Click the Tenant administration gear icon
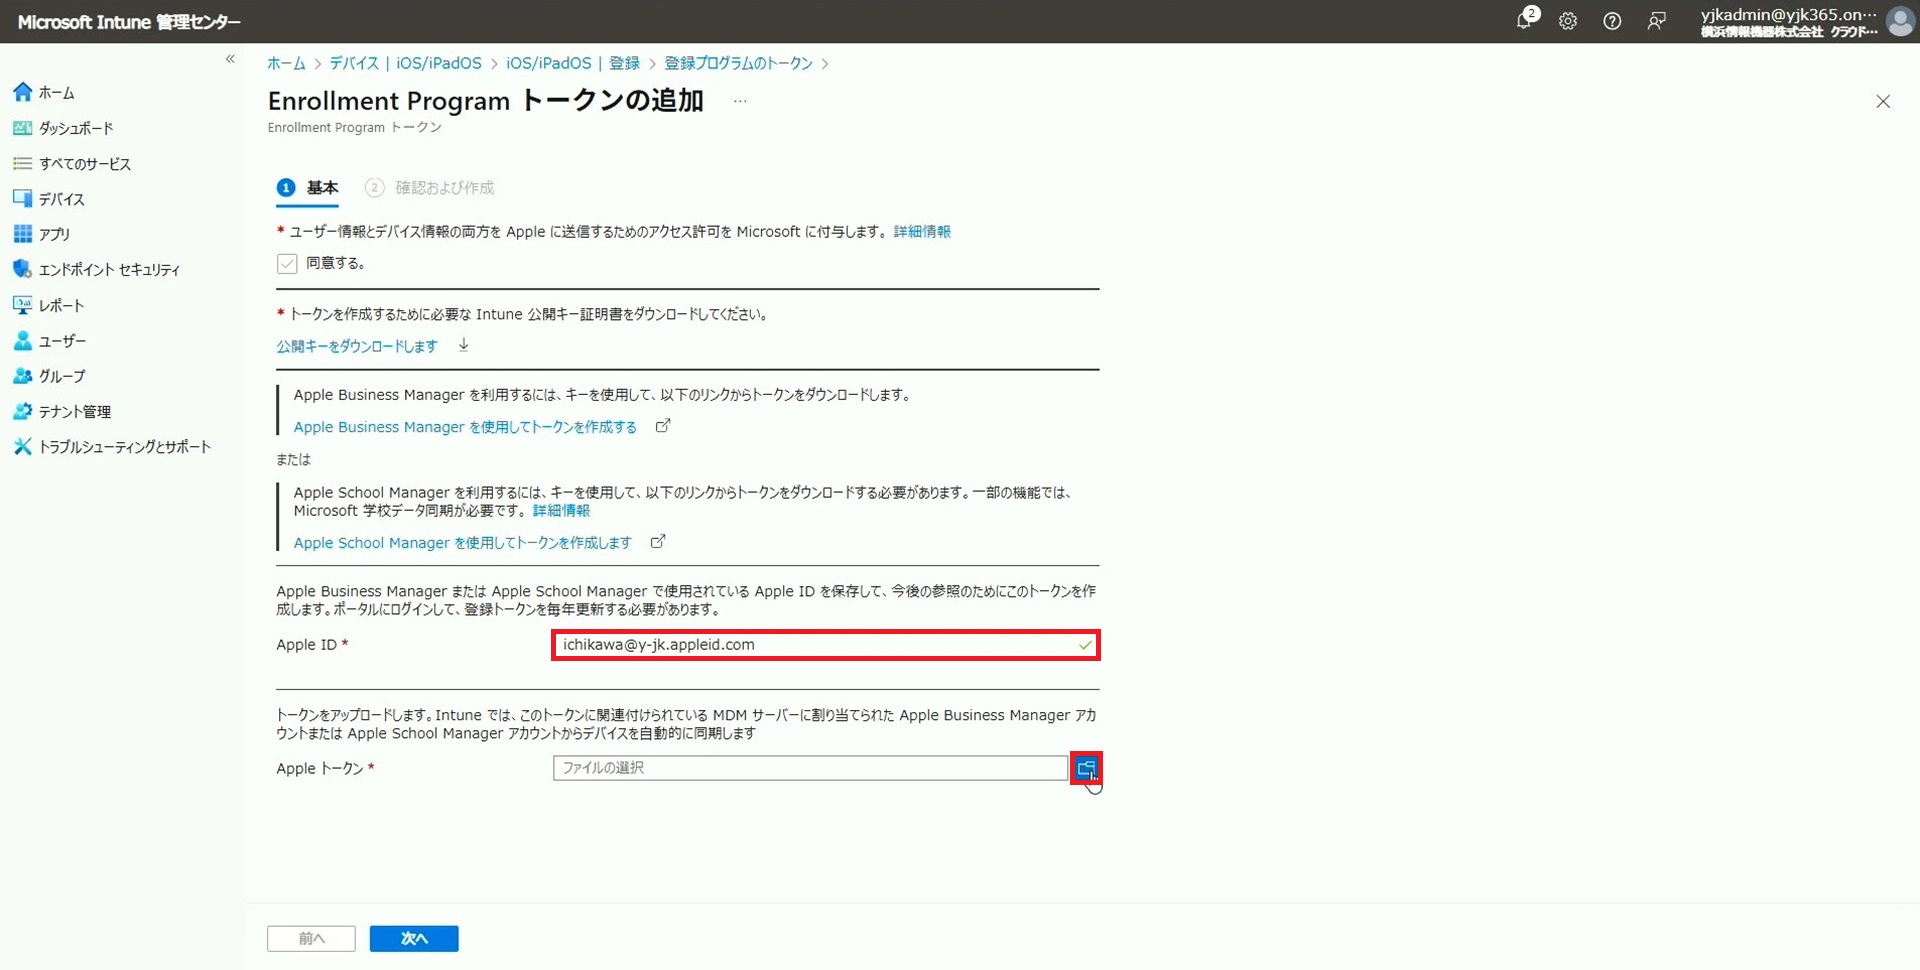This screenshot has height=970, width=1920. coord(22,411)
